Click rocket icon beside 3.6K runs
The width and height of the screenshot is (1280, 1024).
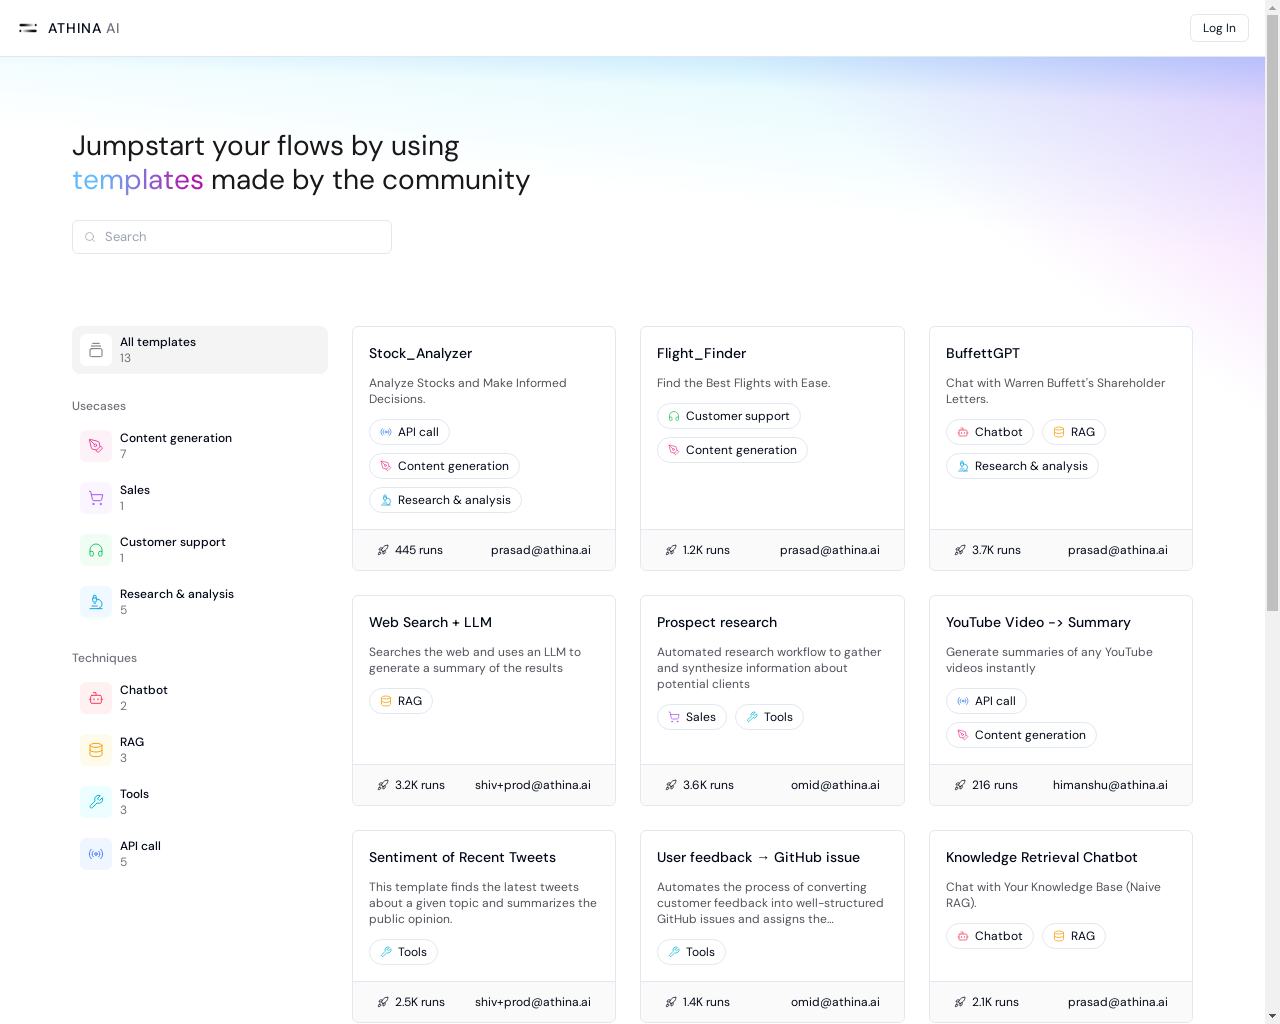[x=671, y=785]
